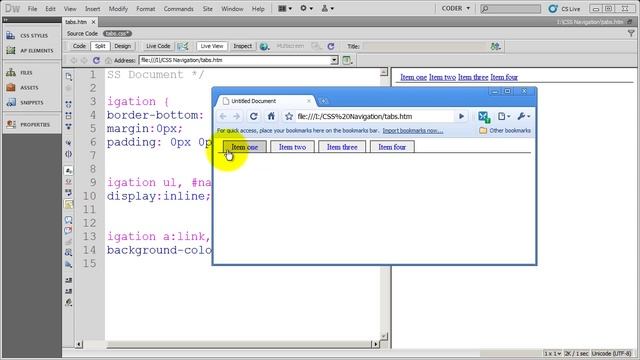Open the Modify menu

[118, 9]
